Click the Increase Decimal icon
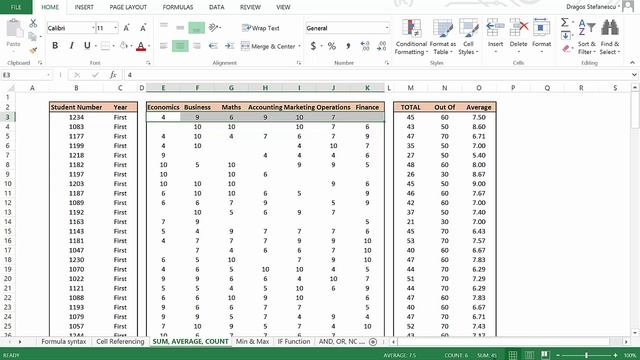640x360 pixels. [365, 46]
